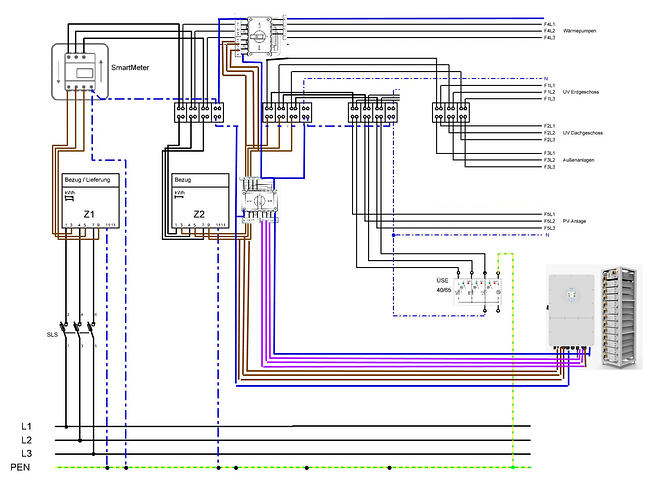668x499 pixels.
Task: Click the 'F4L1' line label
Action: 549,24
